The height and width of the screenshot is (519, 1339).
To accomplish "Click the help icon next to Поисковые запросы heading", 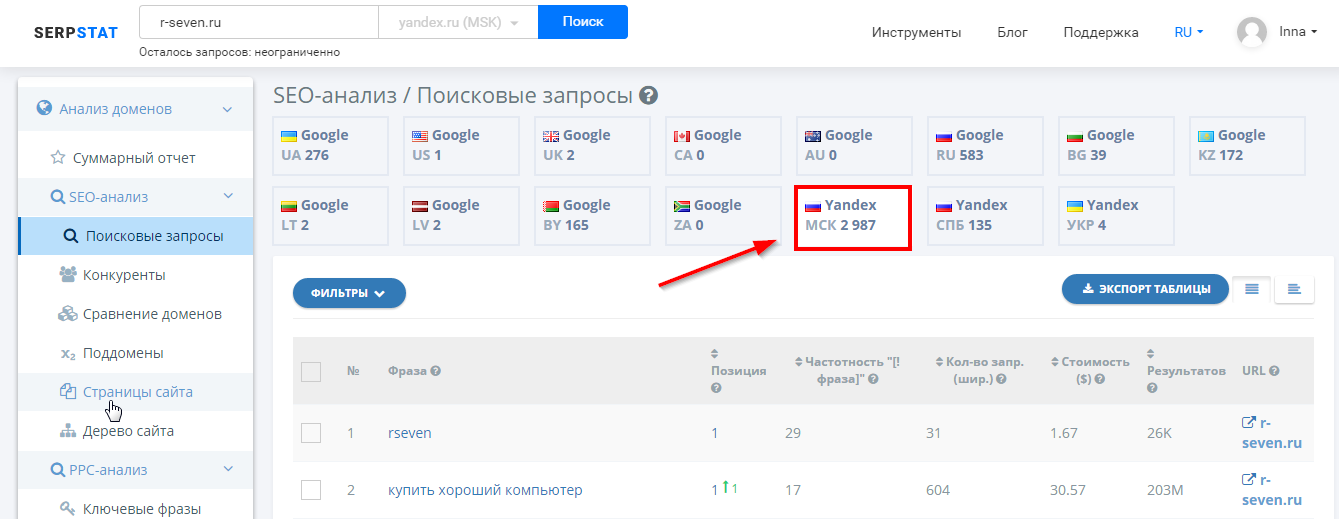I will [648, 96].
